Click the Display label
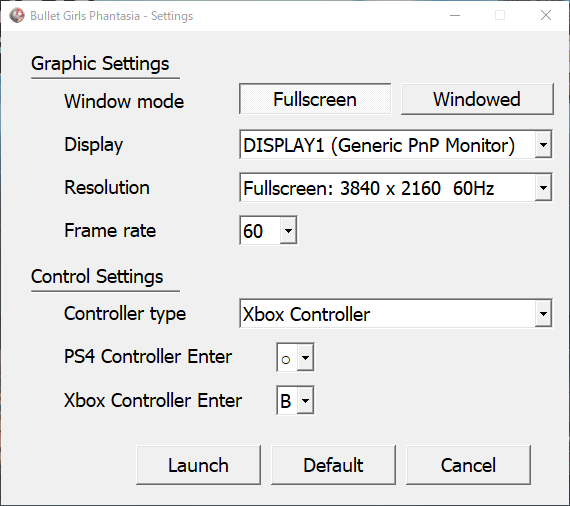This screenshot has width=570, height=506. [93, 145]
